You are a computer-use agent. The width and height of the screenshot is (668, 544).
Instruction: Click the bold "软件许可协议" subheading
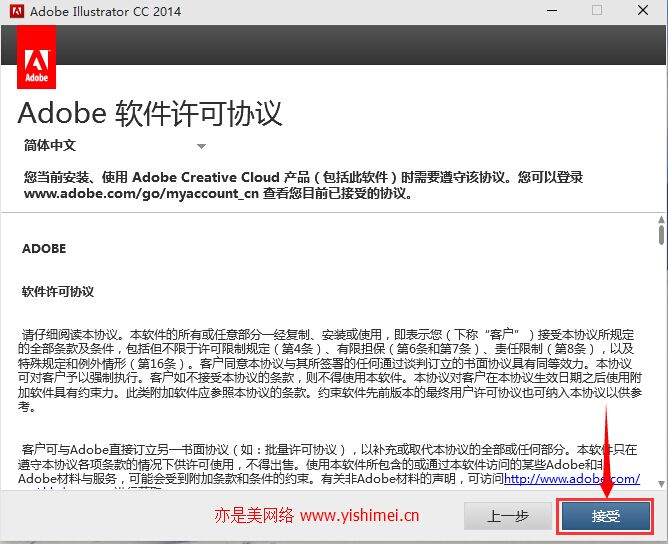(x=58, y=291)
